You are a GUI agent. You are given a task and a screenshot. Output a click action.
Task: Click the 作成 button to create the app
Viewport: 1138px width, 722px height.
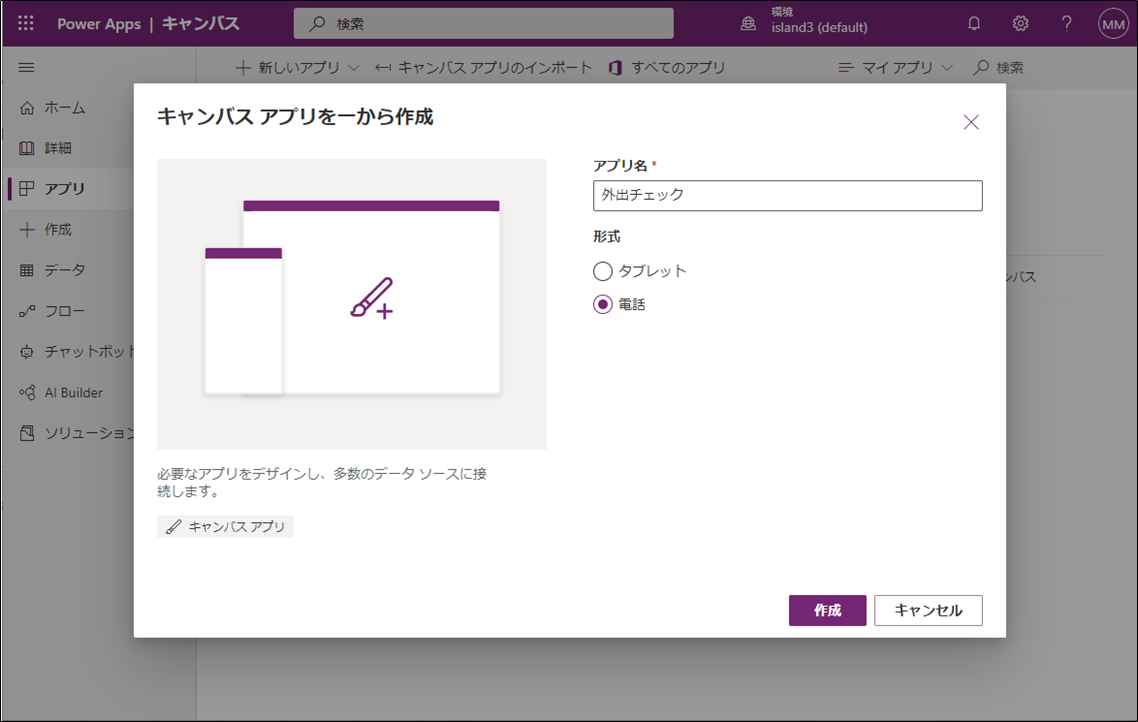pyautogui.click(x=827, y=610)
